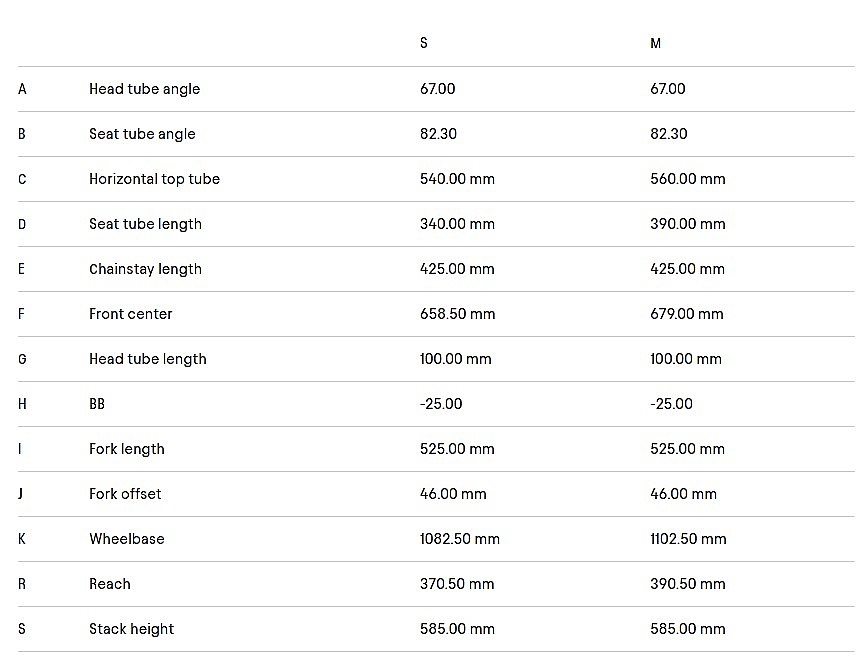Select the Horizontal top tube label
The image size is (863, 666).
pos(154,179)
